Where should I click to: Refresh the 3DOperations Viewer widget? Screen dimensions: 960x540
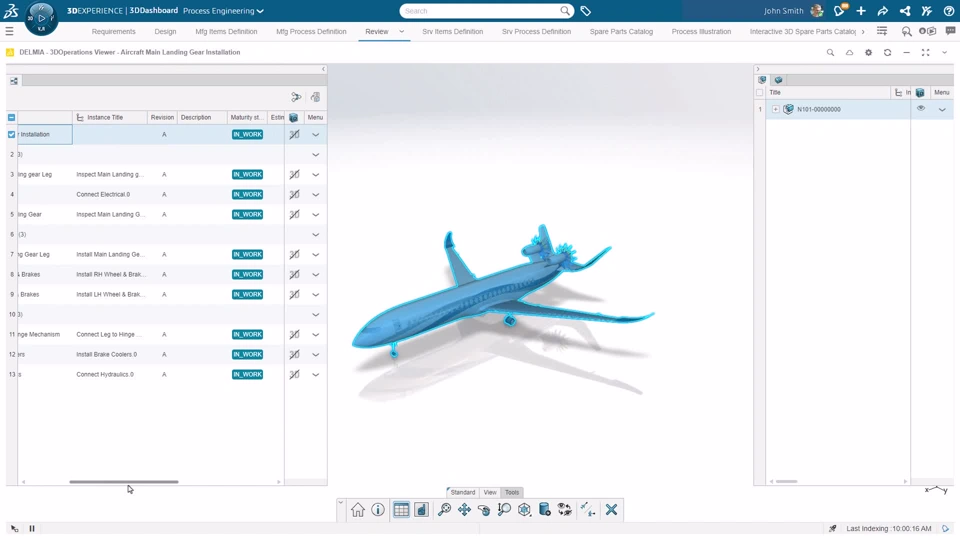click(x=887, y=53)
